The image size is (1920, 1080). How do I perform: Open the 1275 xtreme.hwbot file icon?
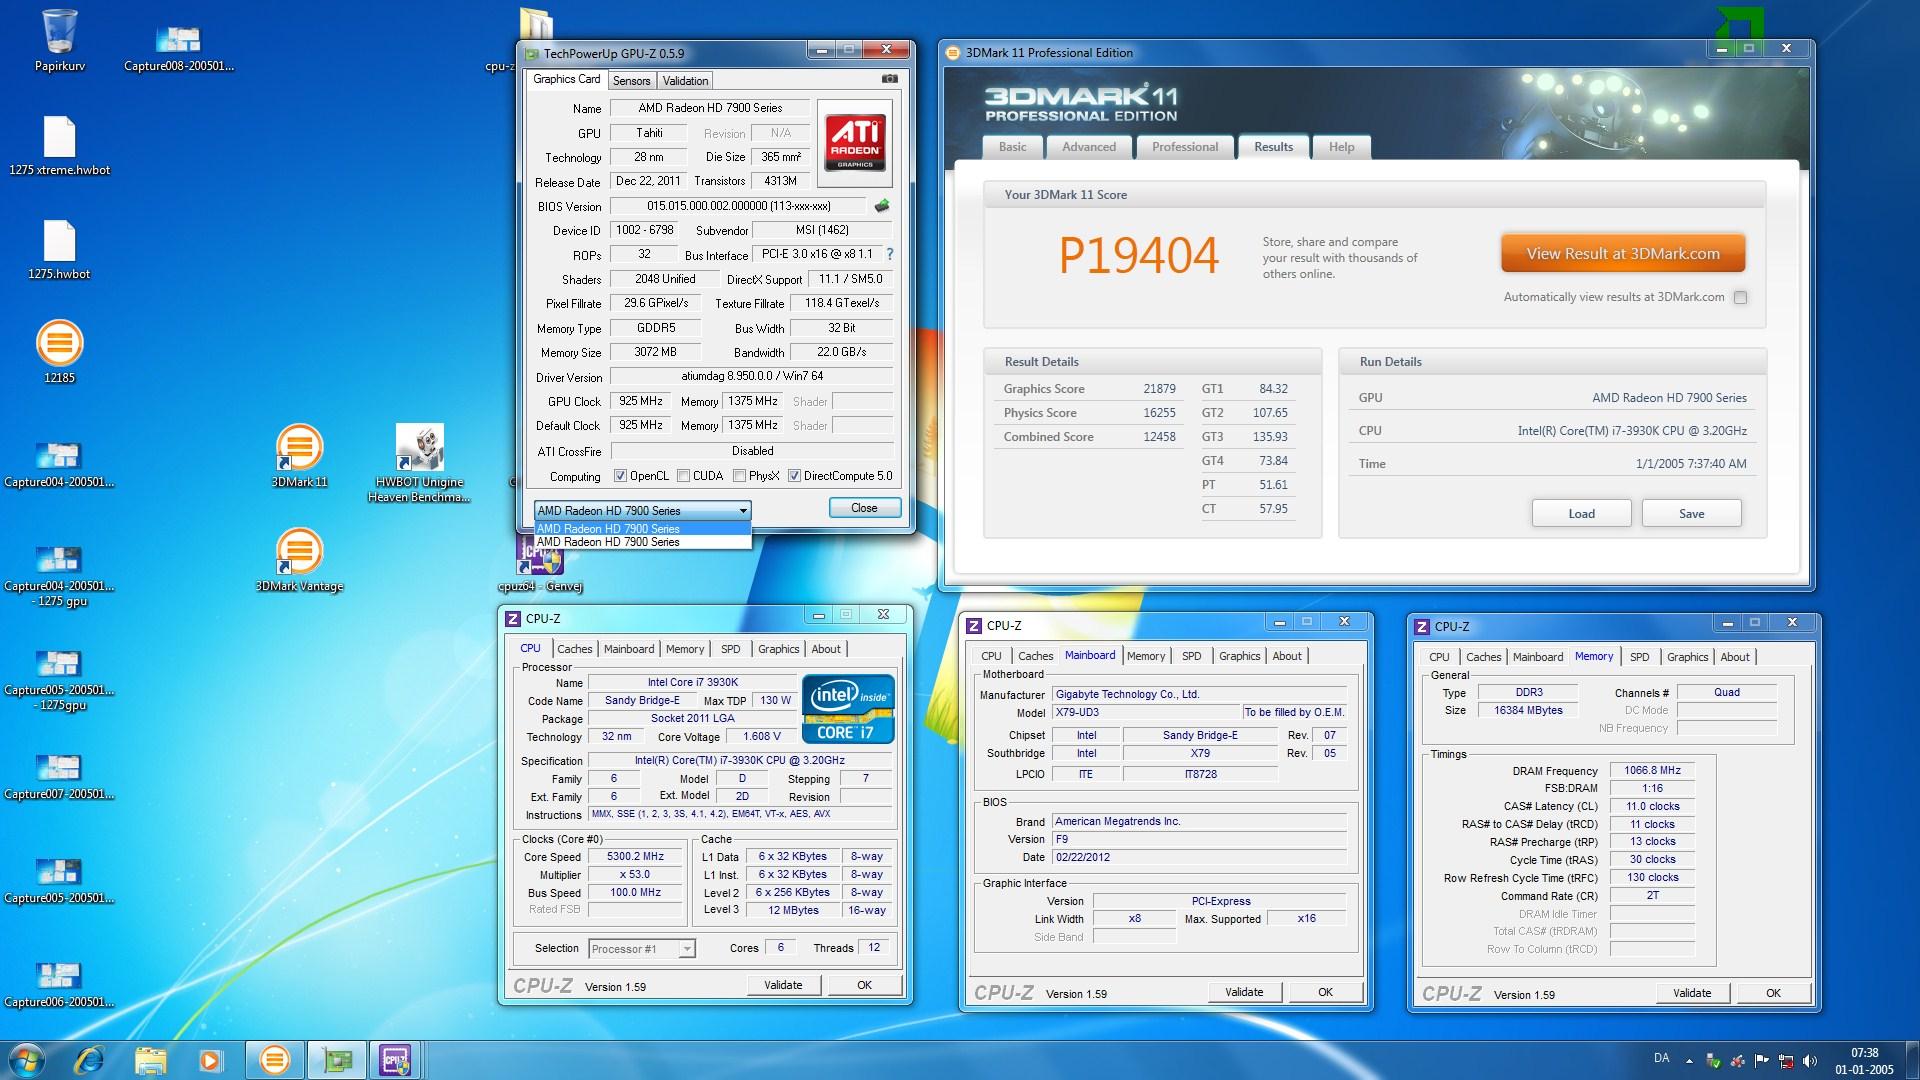click(60, 145)
